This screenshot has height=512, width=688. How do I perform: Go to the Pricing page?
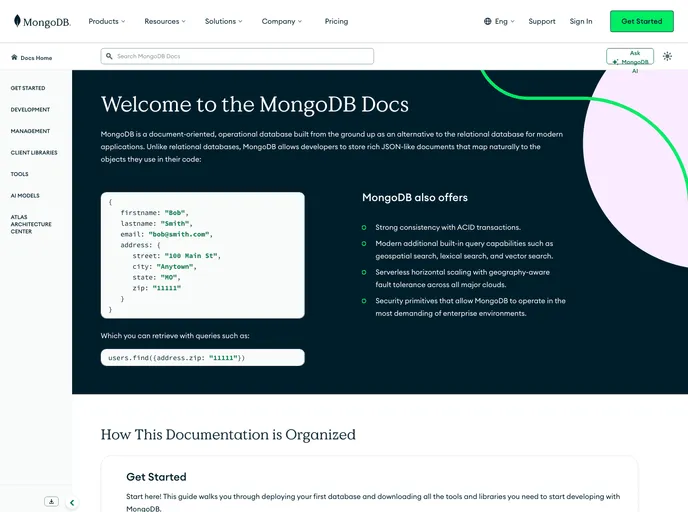tap(336, 21)
